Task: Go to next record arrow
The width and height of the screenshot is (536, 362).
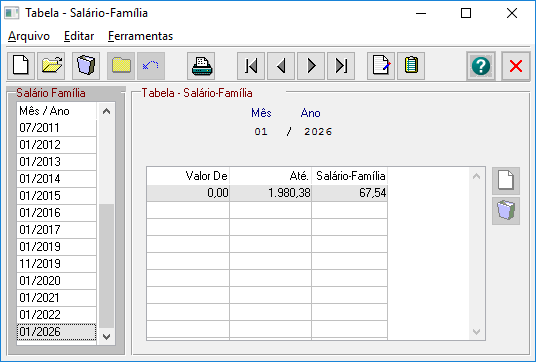Action: point(311,66)
